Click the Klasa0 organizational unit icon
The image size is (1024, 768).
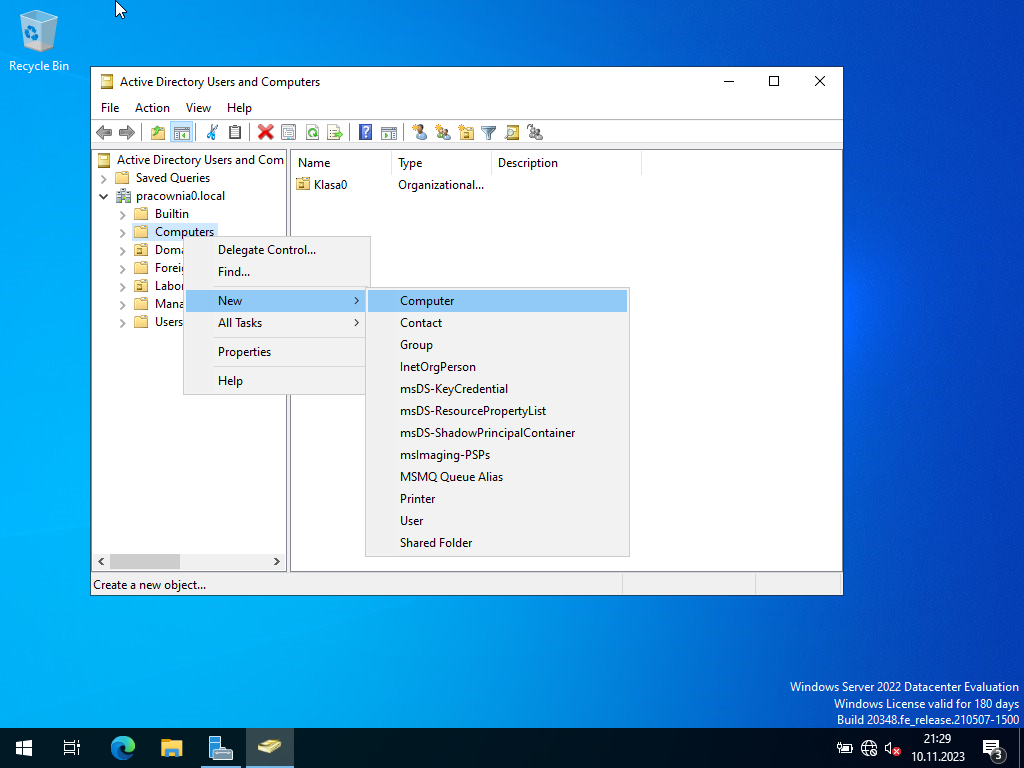[302, 185]
